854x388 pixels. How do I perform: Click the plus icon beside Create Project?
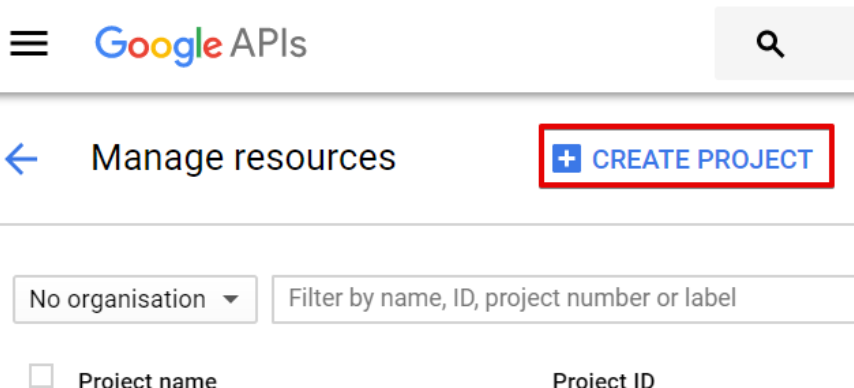click(566, 159)
